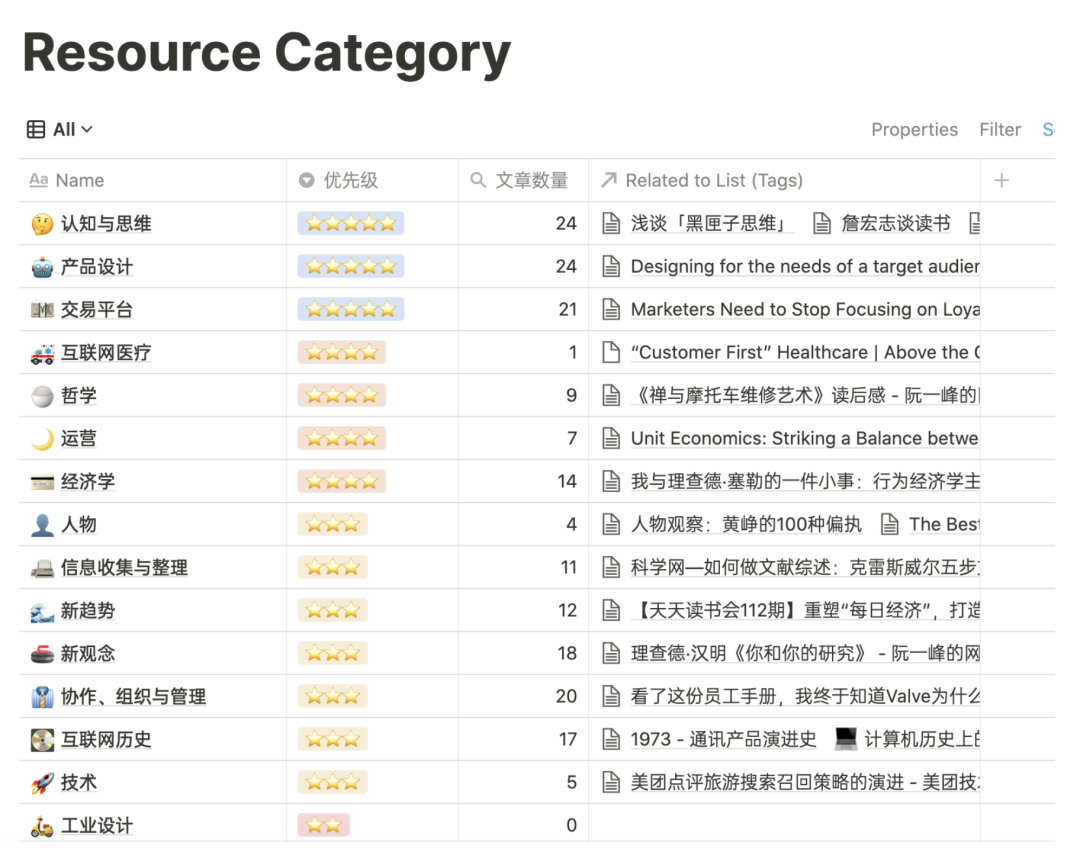Click the money icon for 交易平台
1080x862 pixels.
[42, 310]
